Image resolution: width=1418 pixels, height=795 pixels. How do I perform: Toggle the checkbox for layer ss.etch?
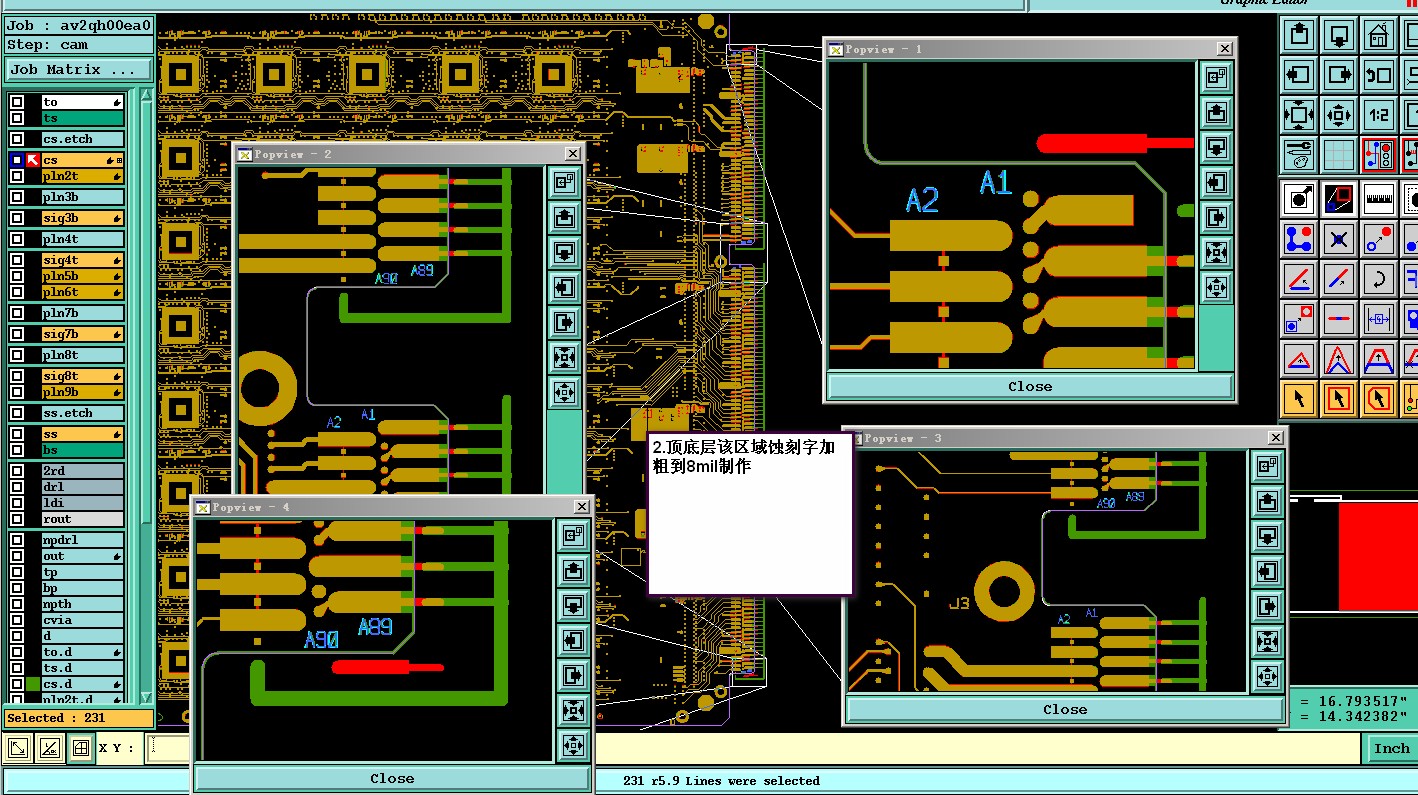point(17,413)
